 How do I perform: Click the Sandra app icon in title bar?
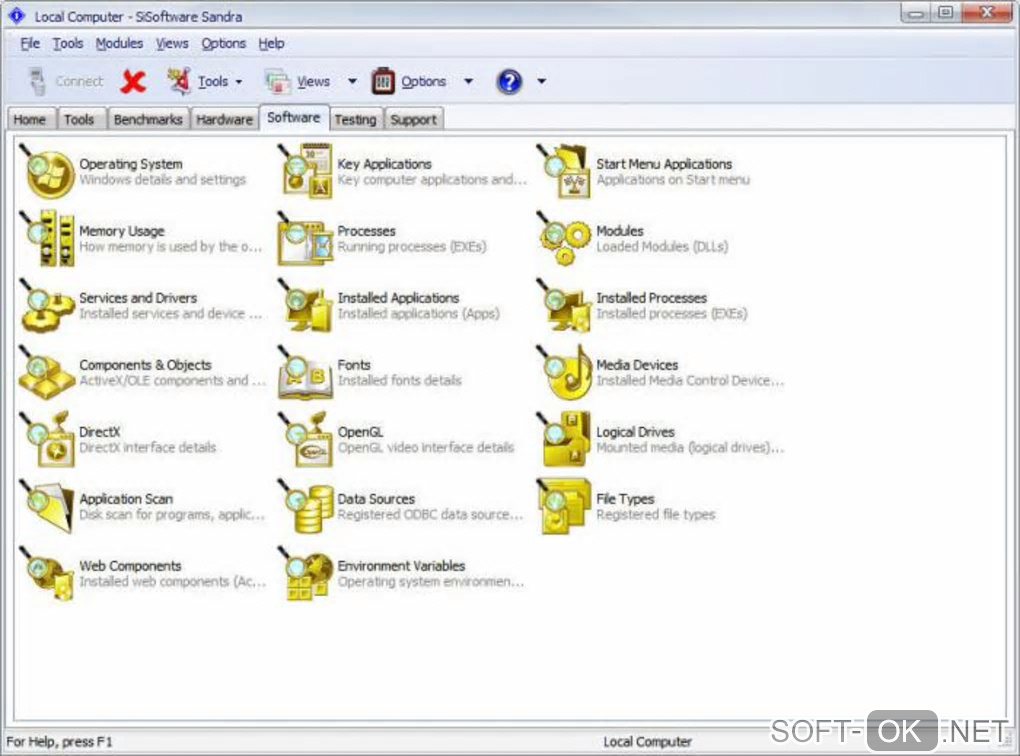(x=17, y=16)
